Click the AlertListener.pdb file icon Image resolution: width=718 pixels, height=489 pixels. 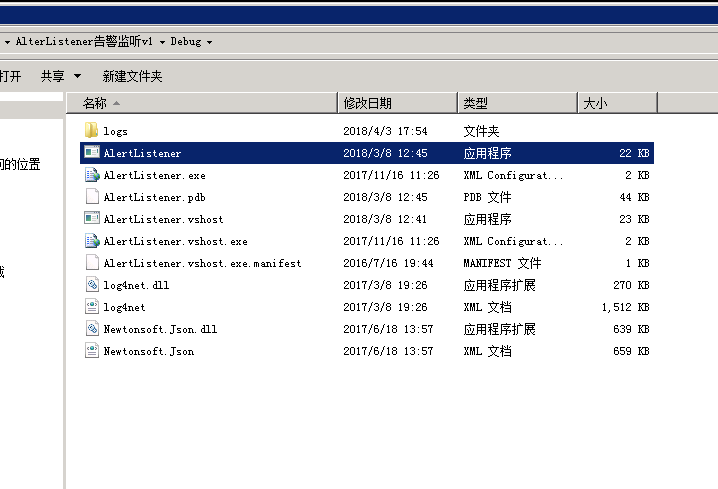[x=92, y=196]
